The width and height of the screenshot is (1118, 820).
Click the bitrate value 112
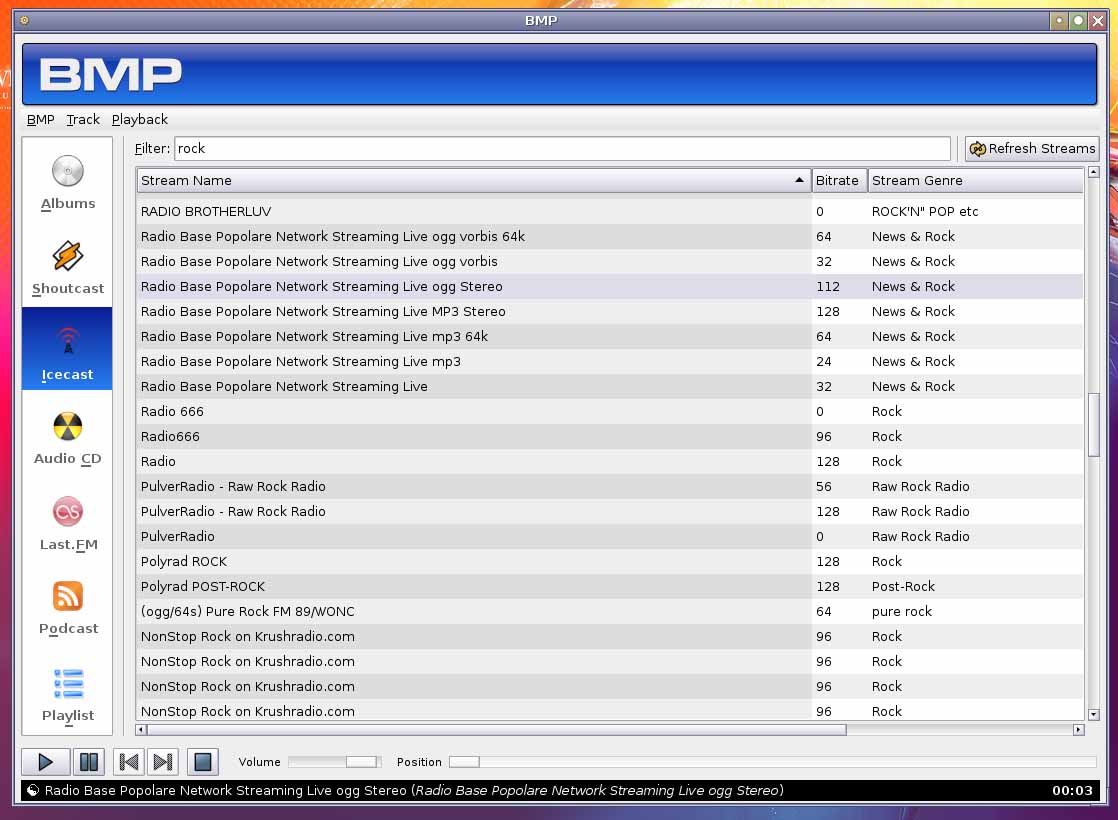click(828, 286)
